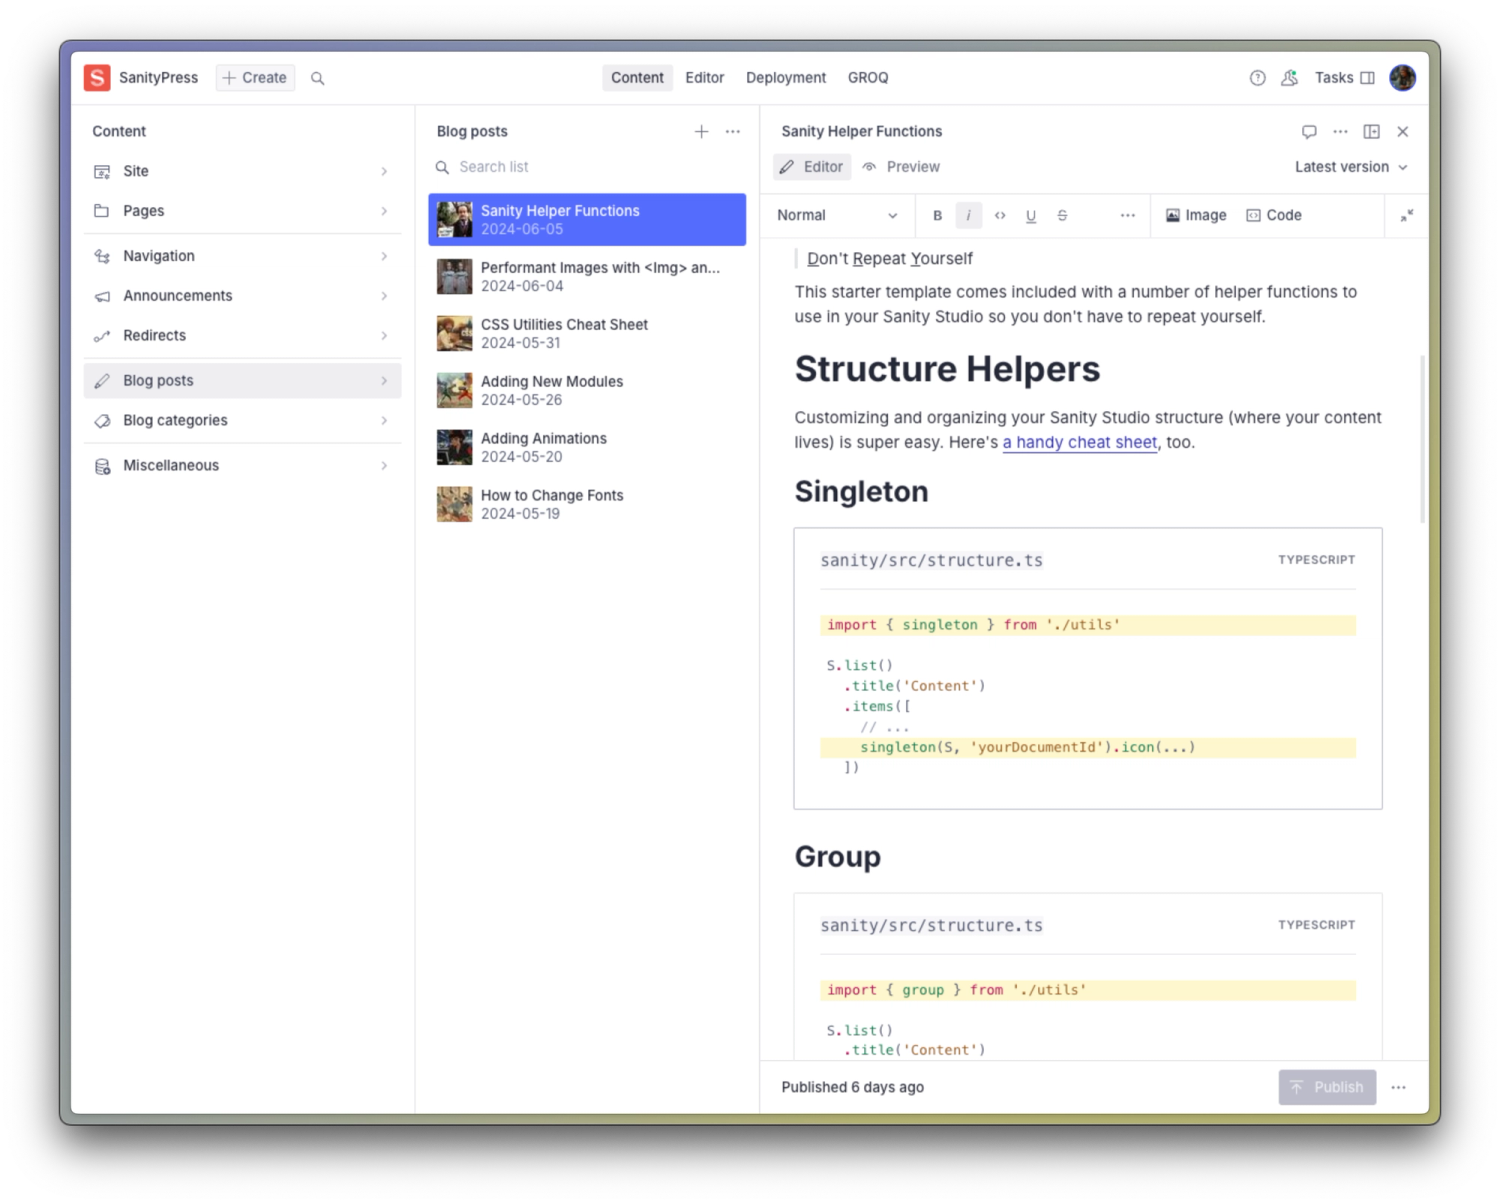
Task: Open the Adding Animations post
Action: pyautogui.click(x=587, y=448)
